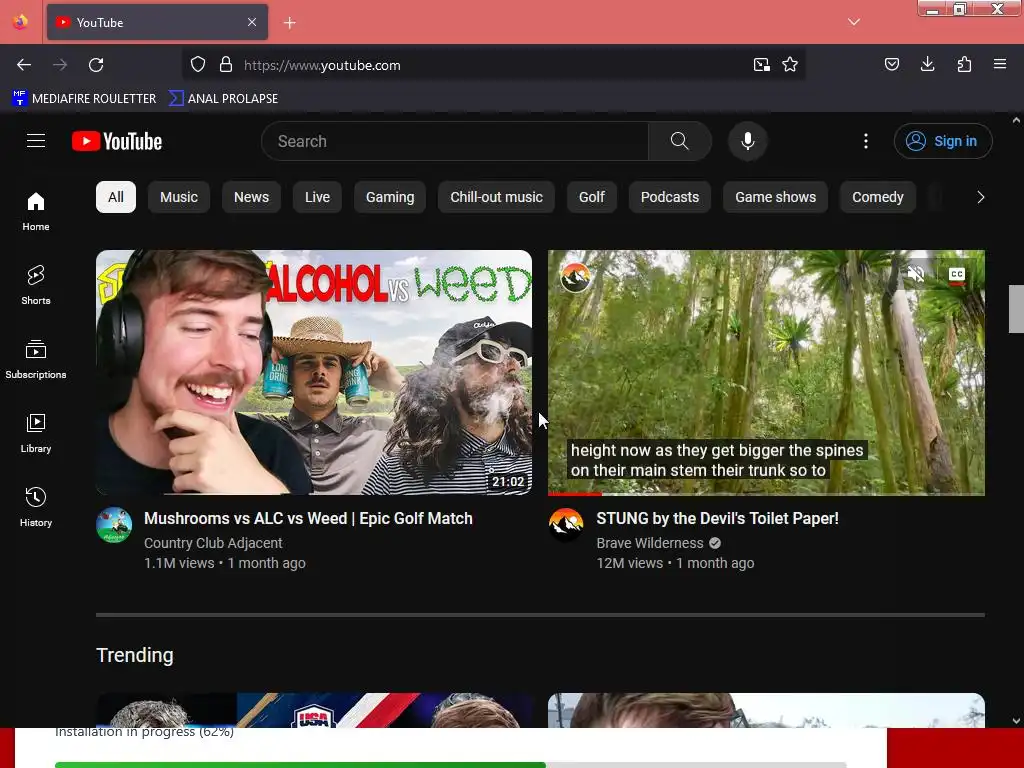Click the 12M views text
The image size is (1024, 768).
tap(630, 563)
